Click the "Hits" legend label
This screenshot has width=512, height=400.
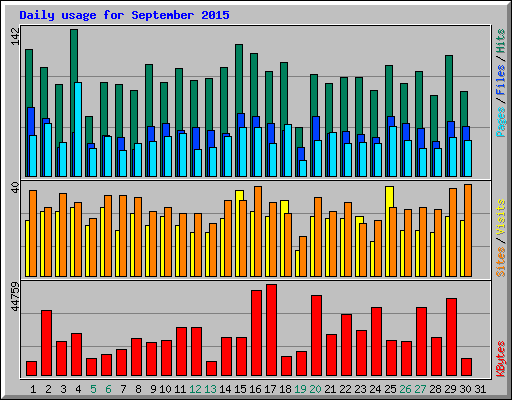(501, 41)
